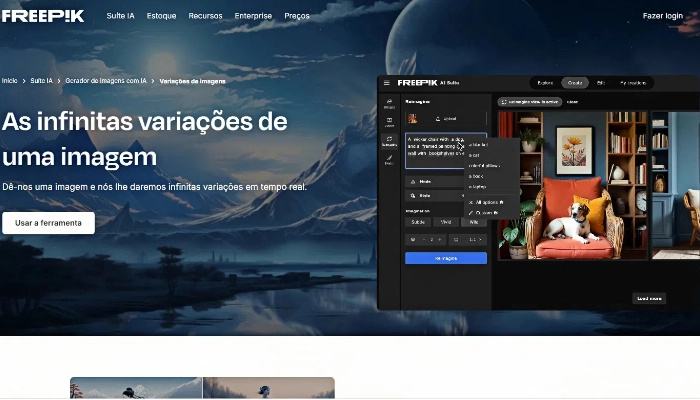Select the Subtle imagination option

(x=418, y=222)
